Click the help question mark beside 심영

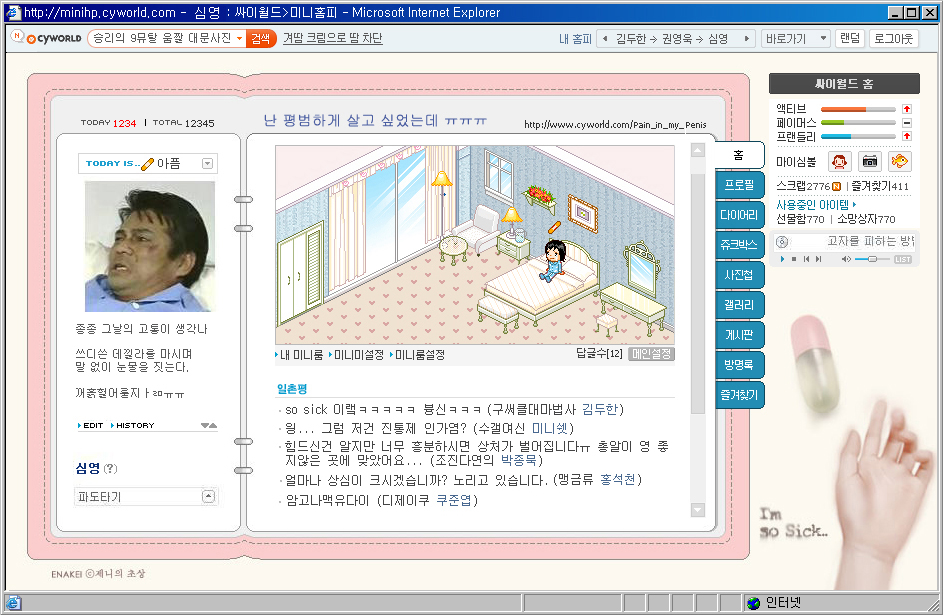point(110,469)
